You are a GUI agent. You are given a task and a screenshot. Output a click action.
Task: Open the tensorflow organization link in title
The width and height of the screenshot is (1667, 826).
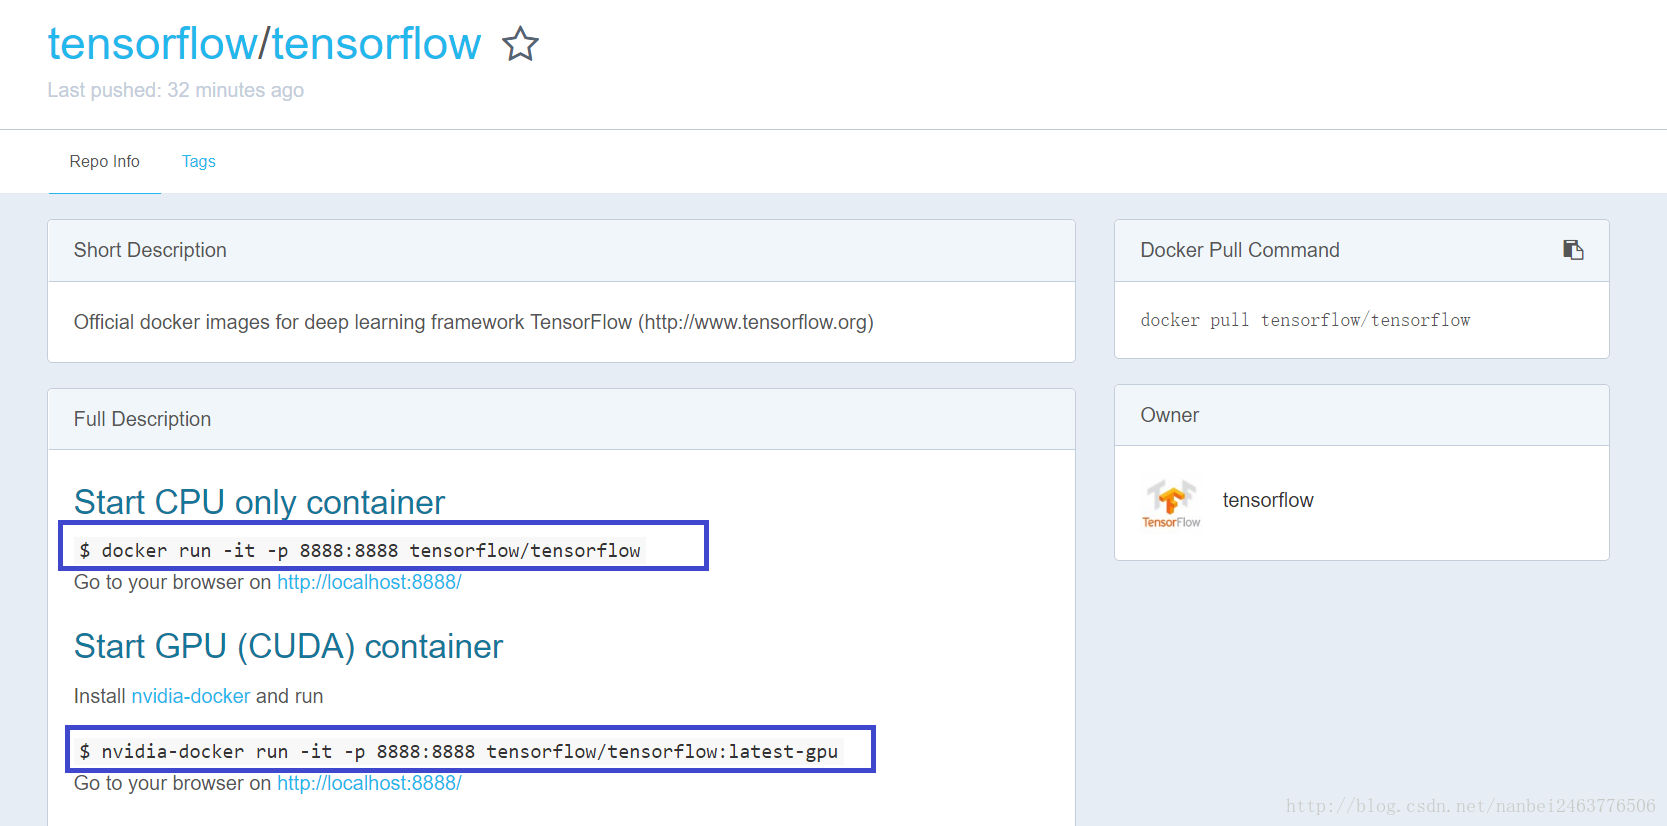[152, 44]
